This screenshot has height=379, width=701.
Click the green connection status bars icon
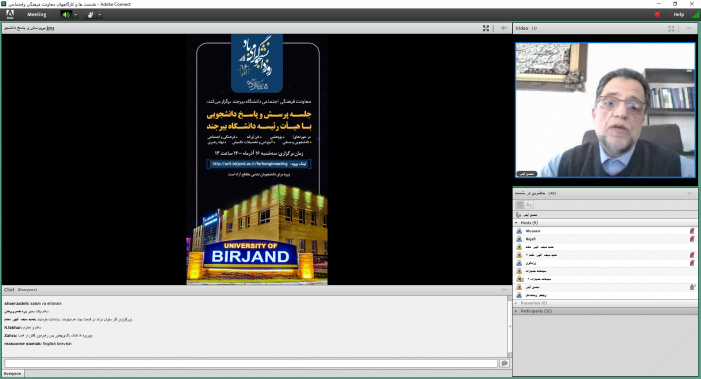695,15
